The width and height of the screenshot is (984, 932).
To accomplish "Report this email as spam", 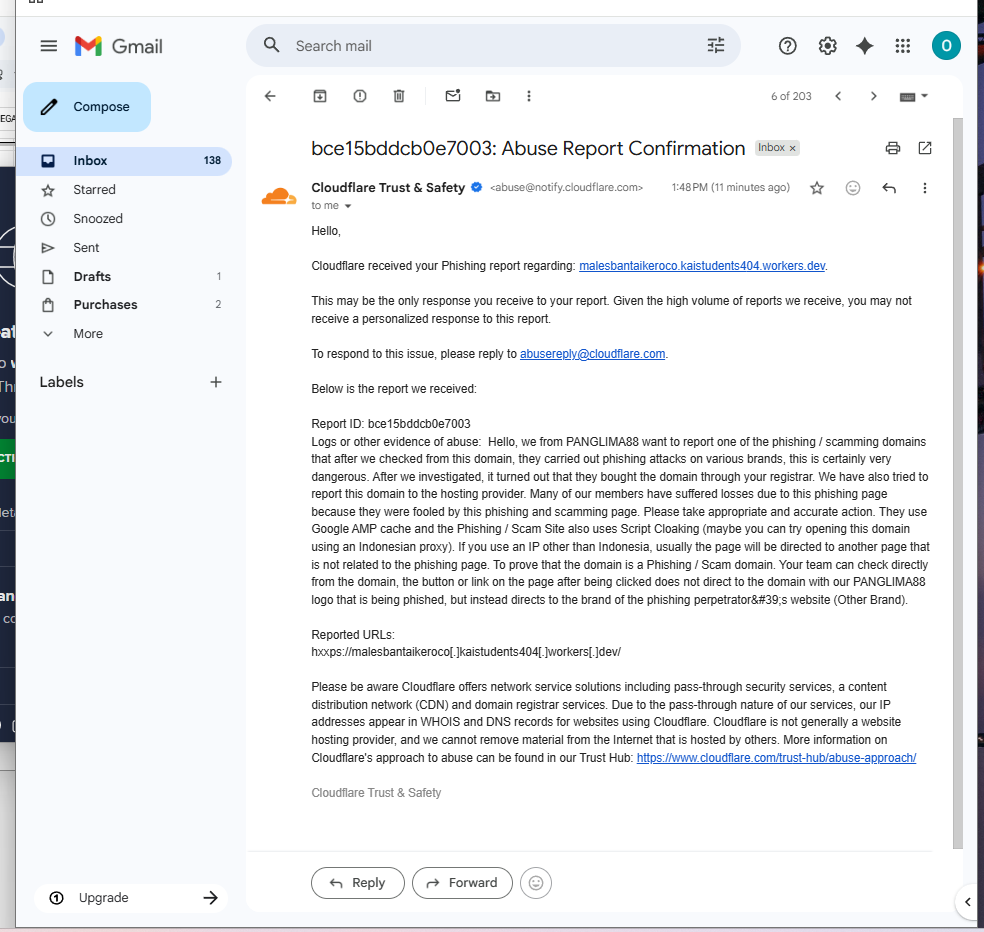I will pyautogui.click(x=360, y=96).
